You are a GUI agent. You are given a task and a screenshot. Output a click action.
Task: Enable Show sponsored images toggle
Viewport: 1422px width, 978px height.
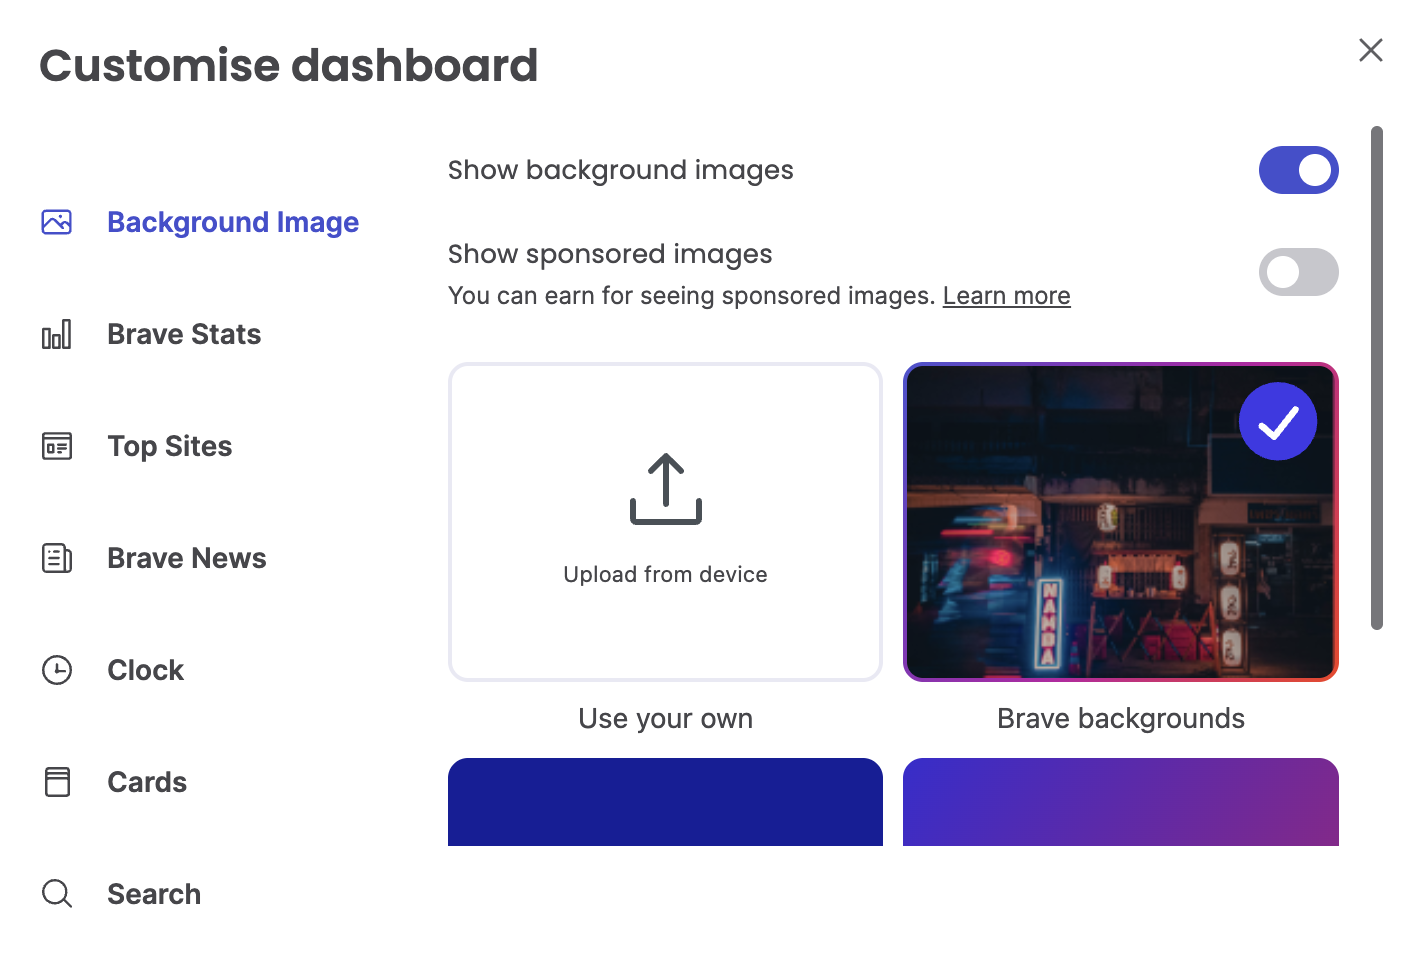pos(1298,272)
